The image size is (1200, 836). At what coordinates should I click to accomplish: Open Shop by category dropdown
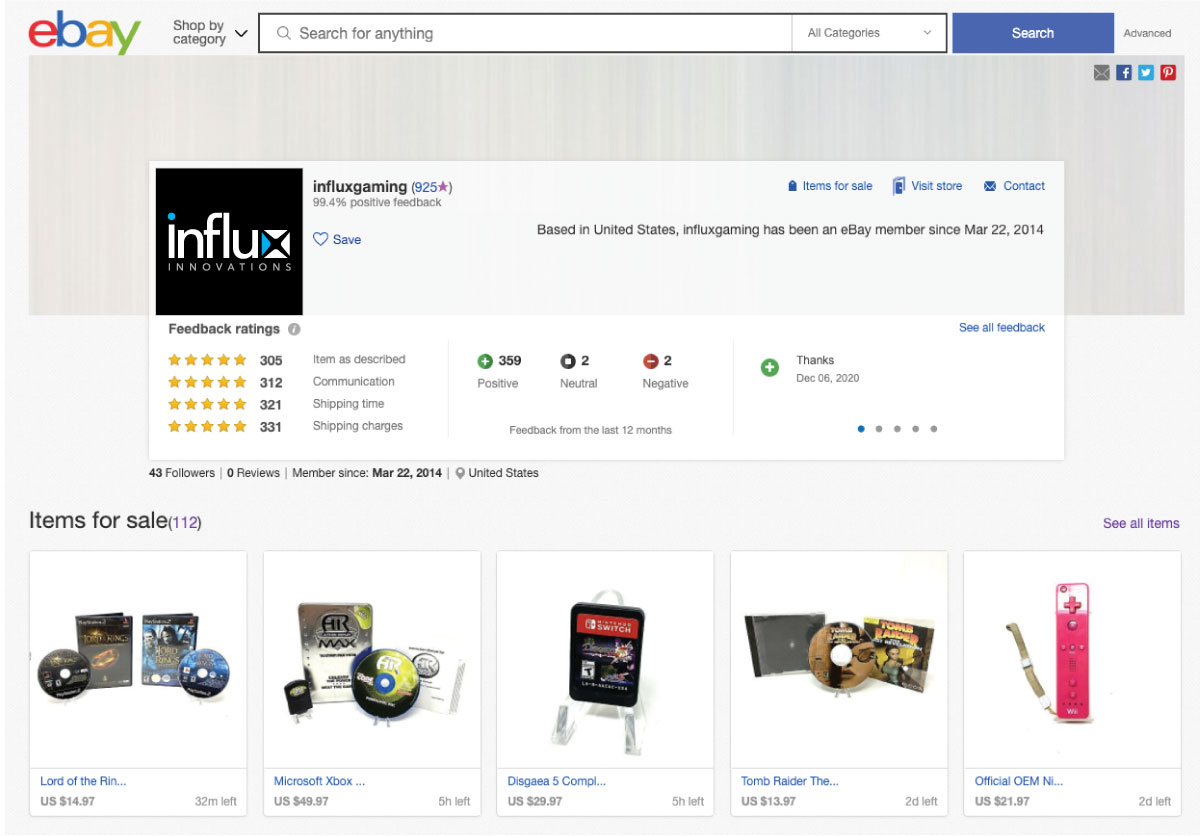tap(209, 33)
